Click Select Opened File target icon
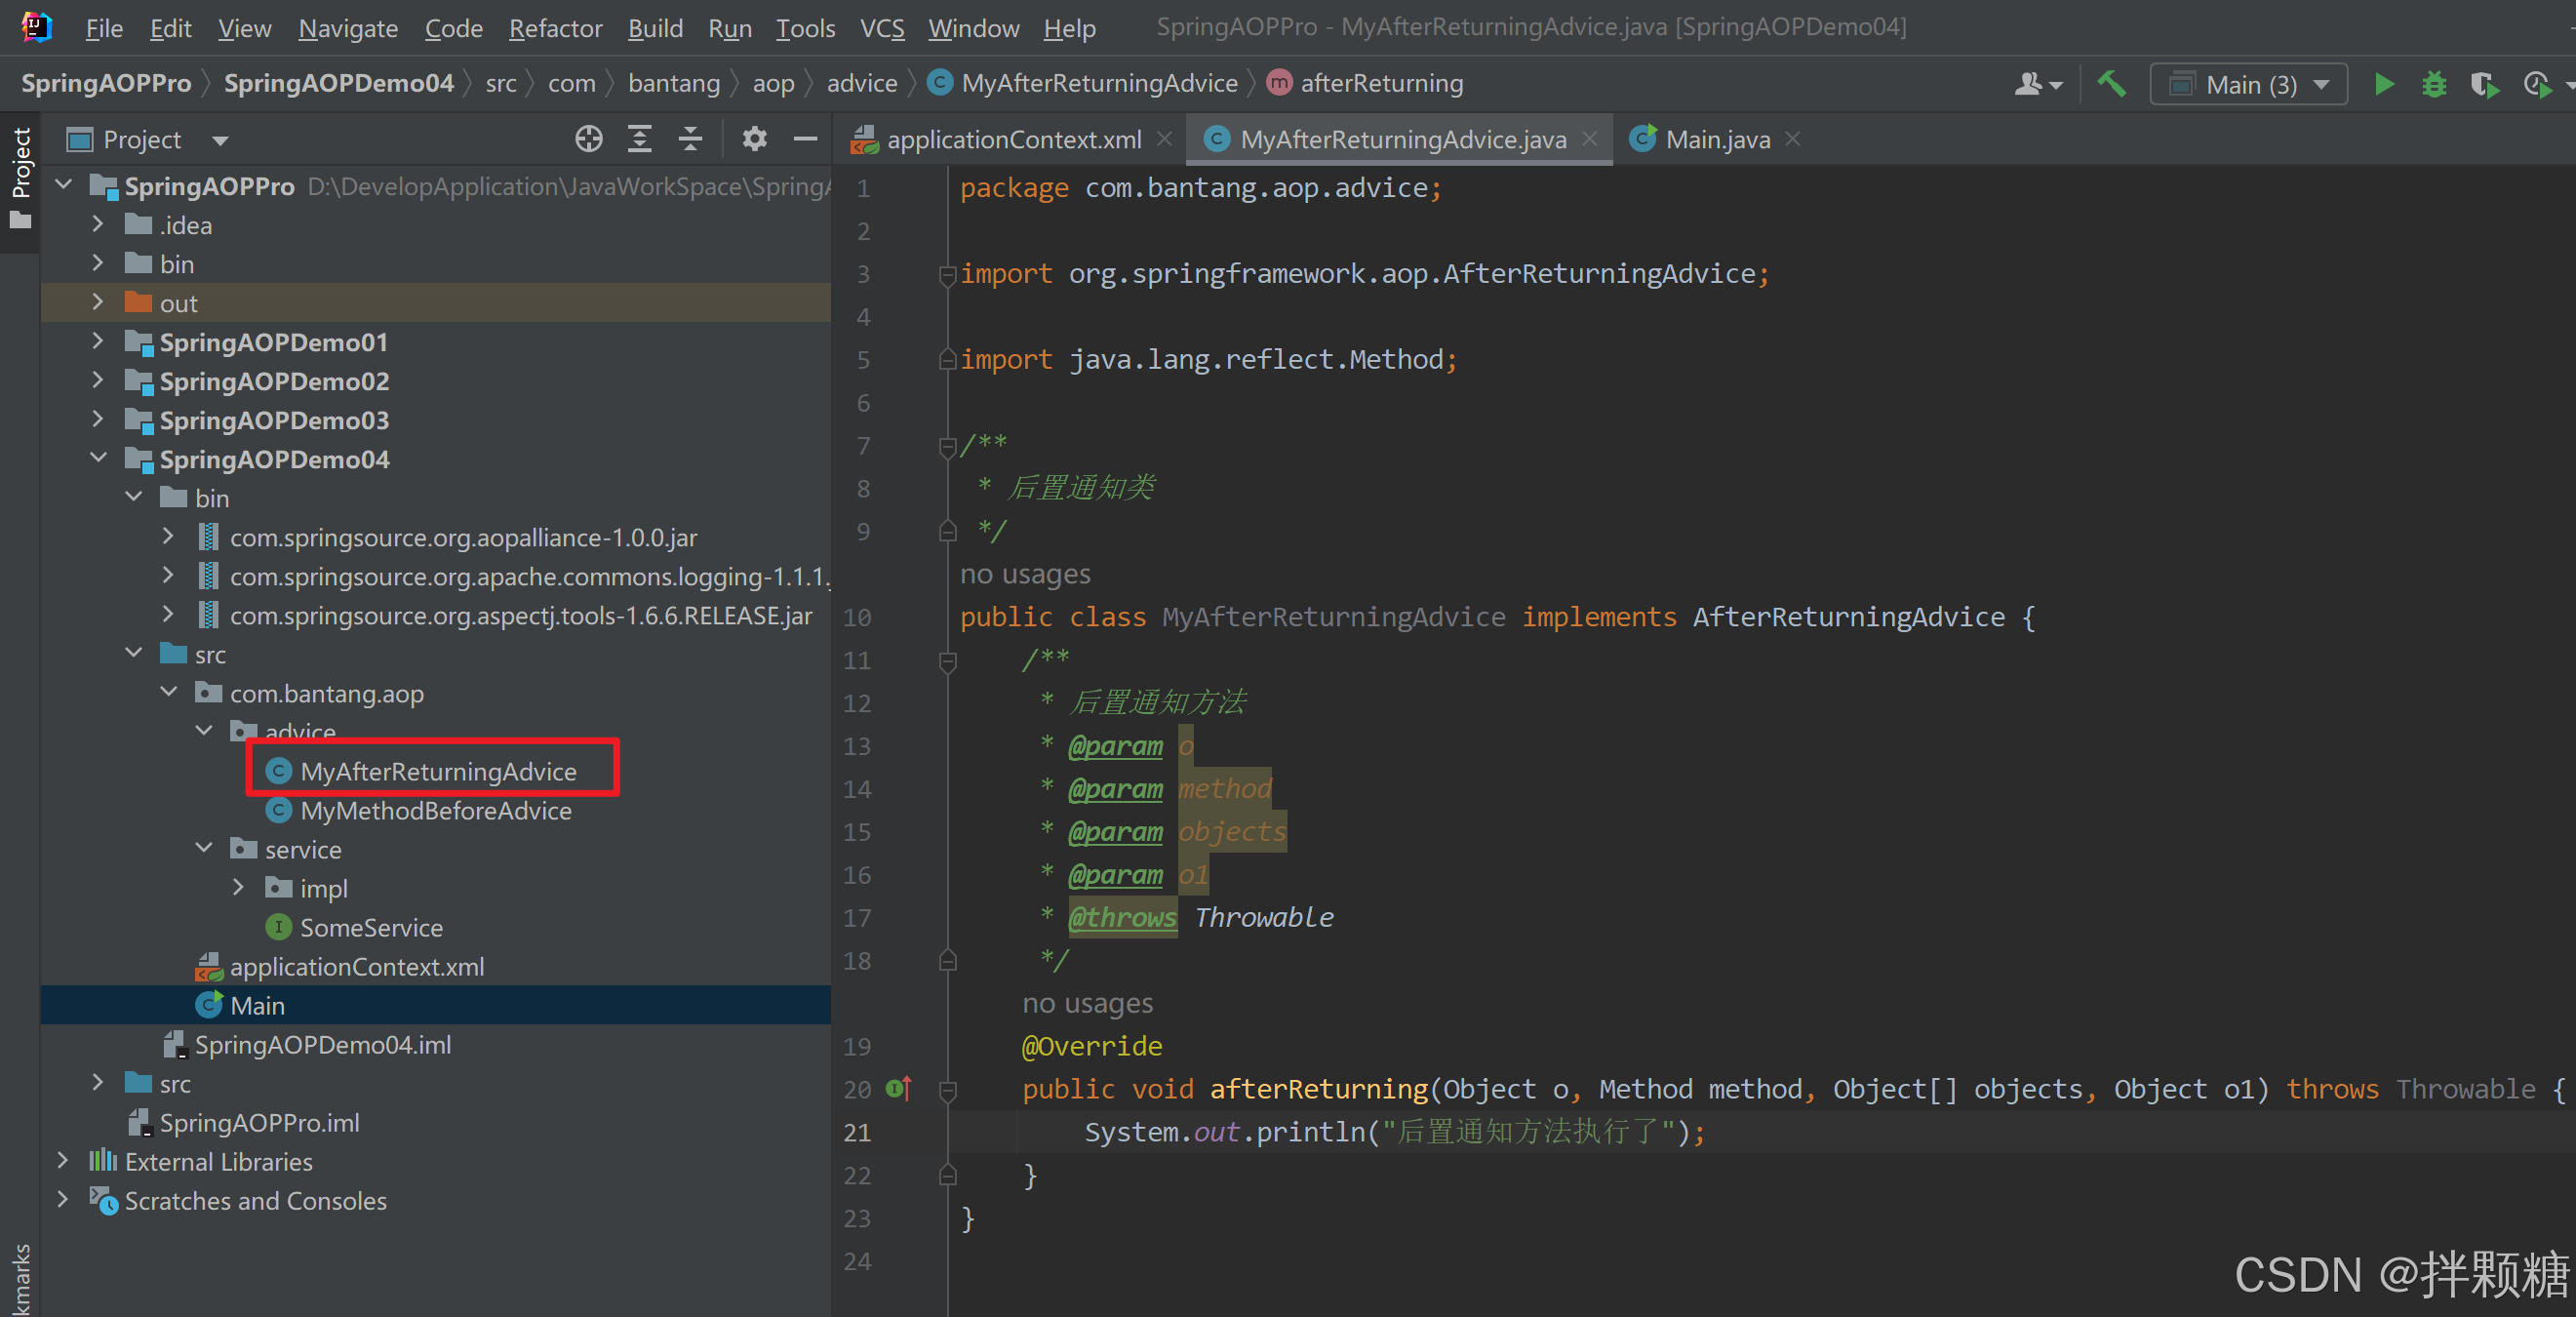 coord(589,139)
